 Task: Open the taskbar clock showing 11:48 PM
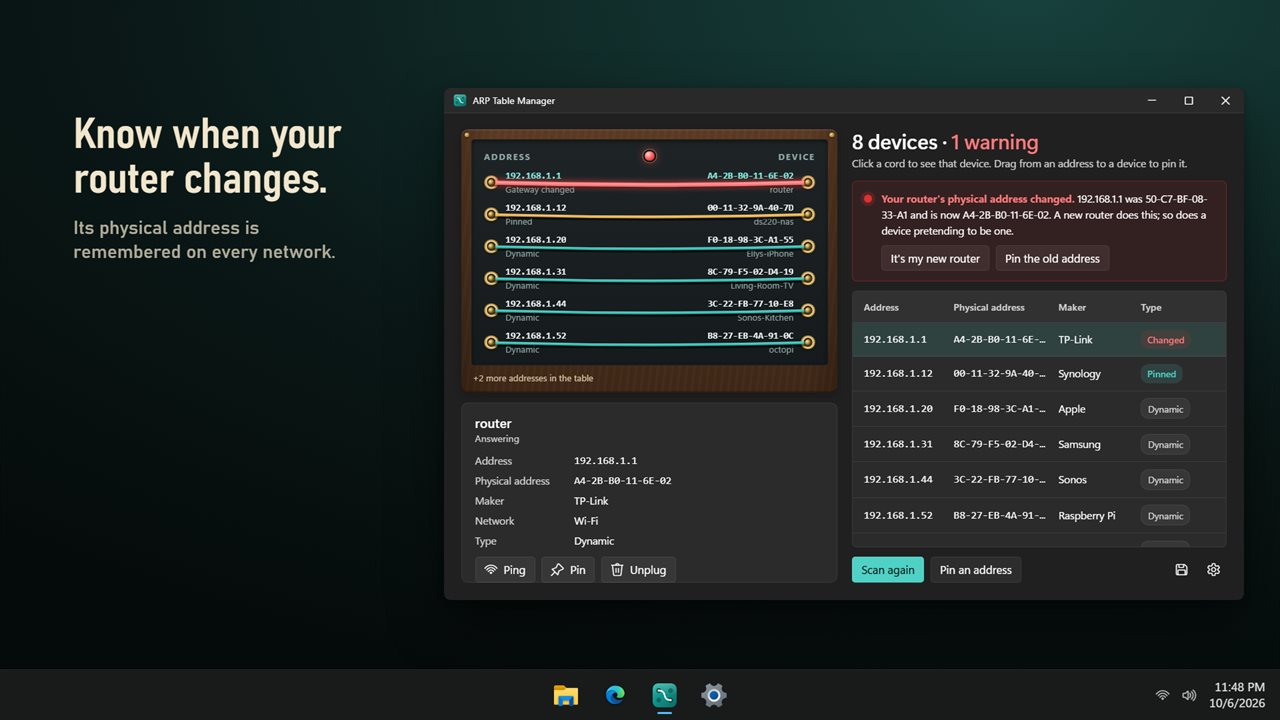pyautogui.click(x=1238, y=695)
